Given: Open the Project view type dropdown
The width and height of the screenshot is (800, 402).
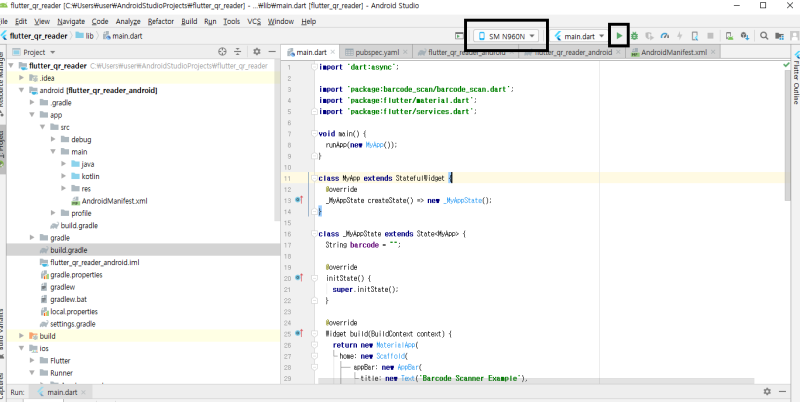Looking at the screenshot, I should click(34, 52).
